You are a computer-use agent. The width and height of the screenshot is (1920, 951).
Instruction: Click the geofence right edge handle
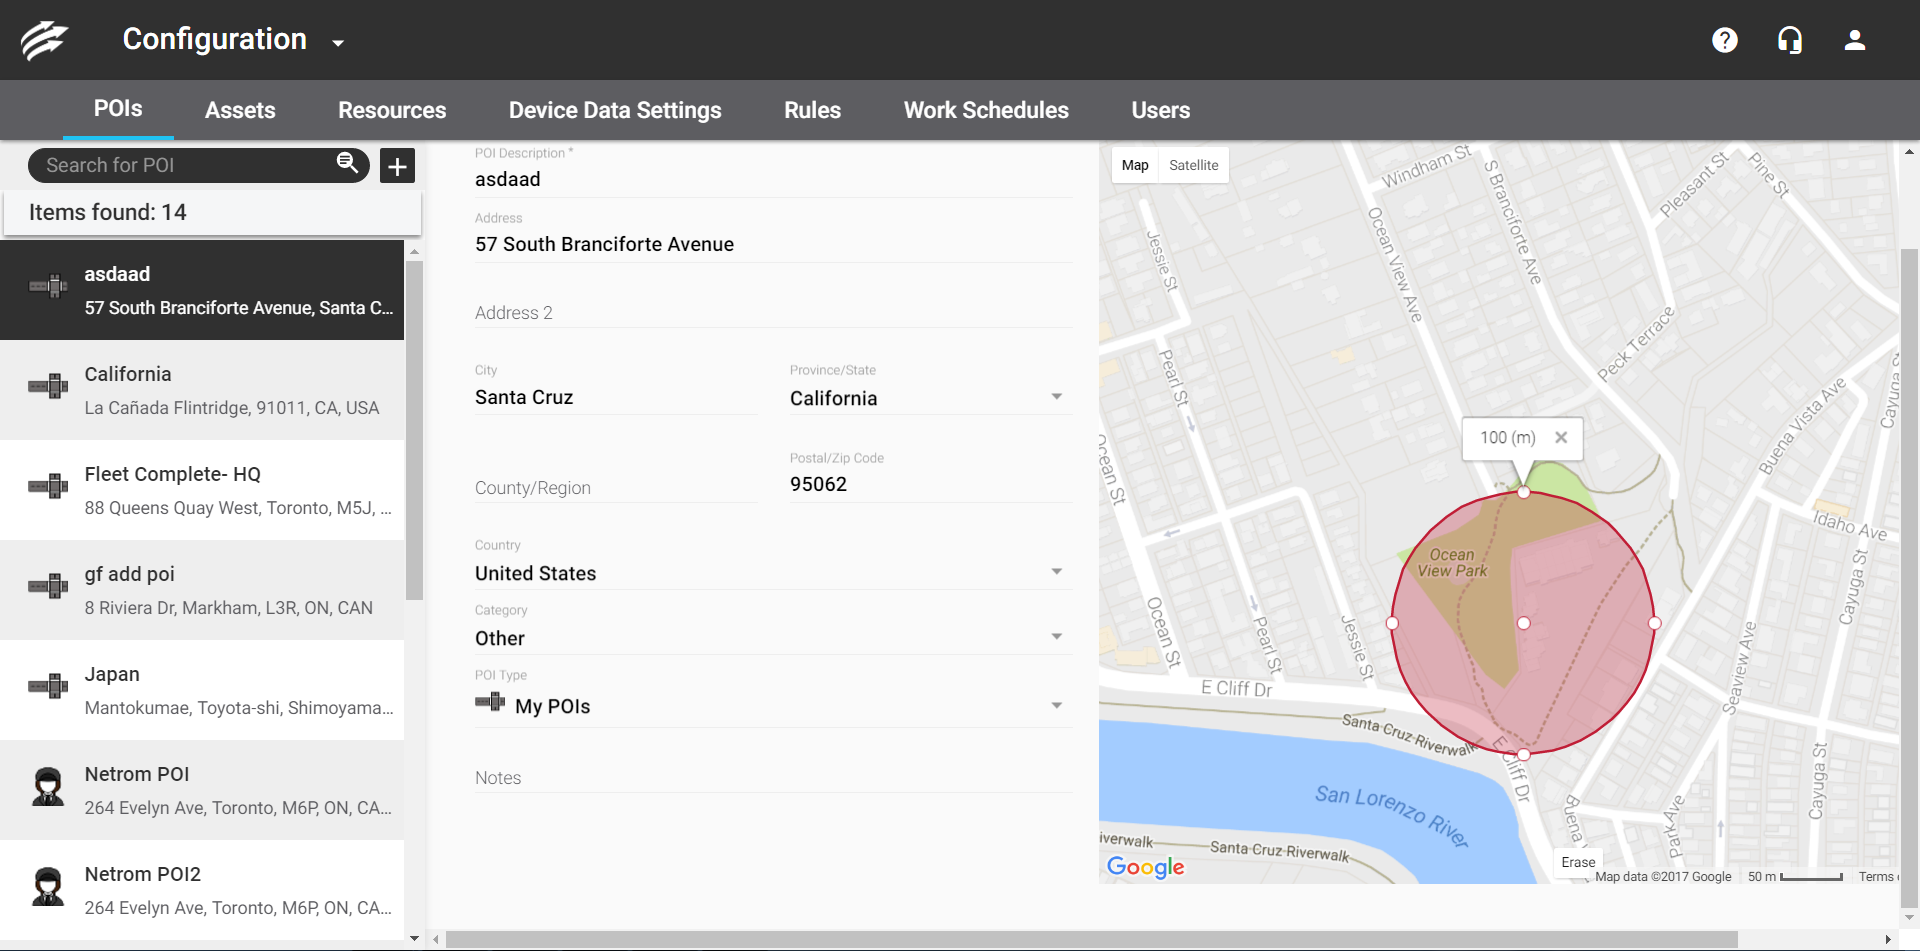click(x=1654, y=623)
